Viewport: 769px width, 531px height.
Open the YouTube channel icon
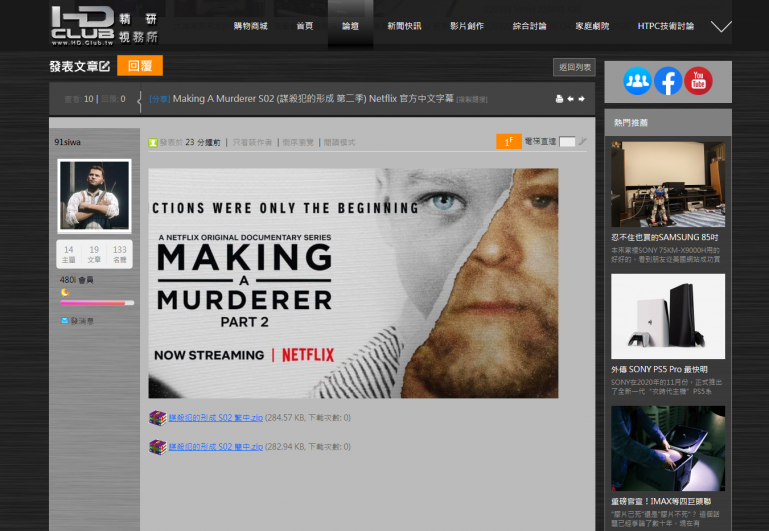(x=698, y=81)
